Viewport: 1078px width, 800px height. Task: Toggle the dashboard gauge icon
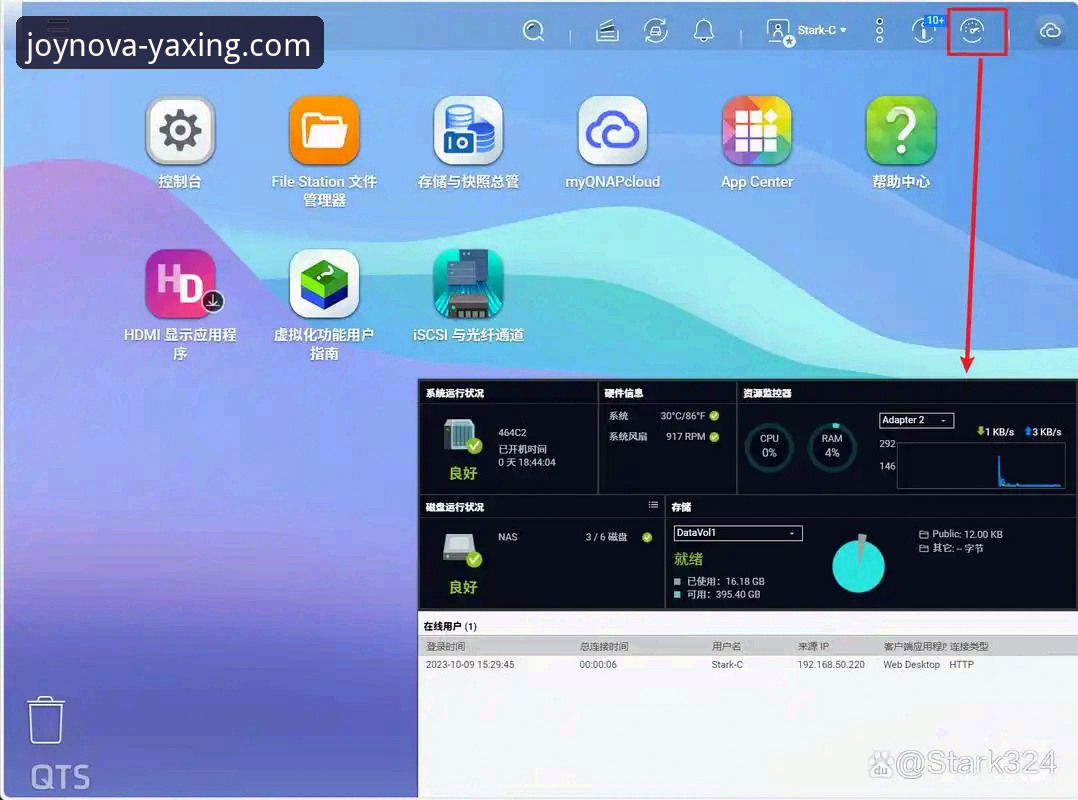pos(972,30)
